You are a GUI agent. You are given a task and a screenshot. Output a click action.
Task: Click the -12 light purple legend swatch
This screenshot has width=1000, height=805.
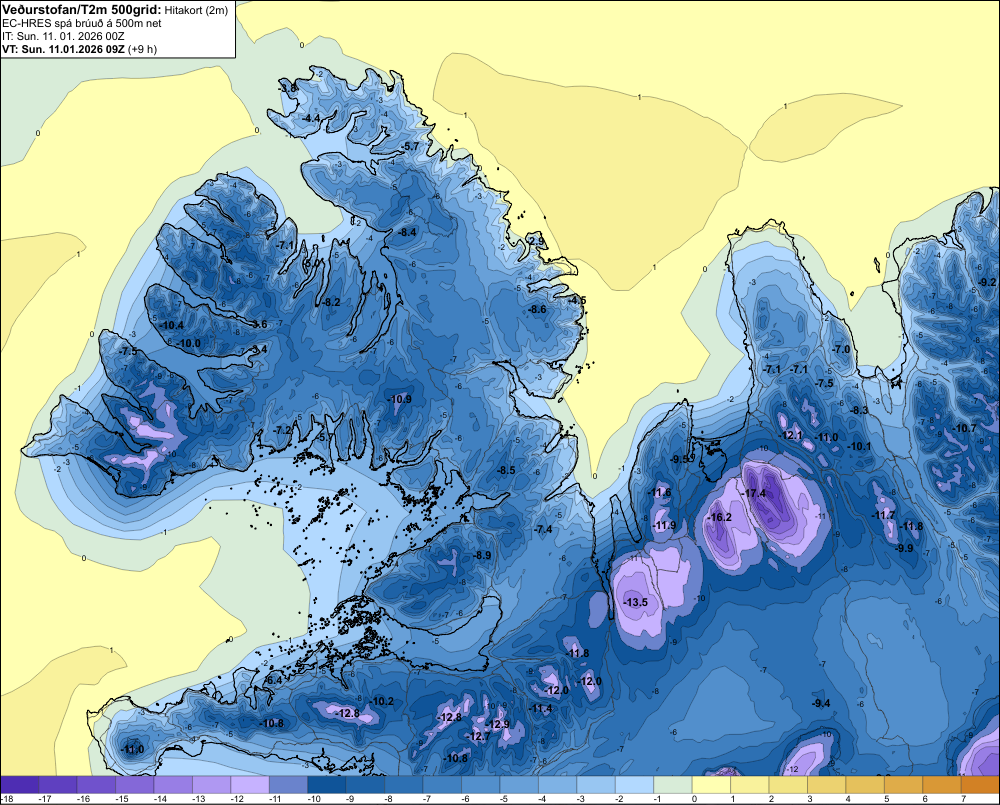[250, 784]
